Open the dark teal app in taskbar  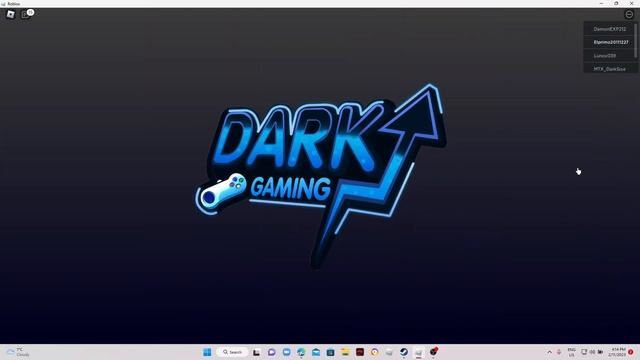pyautogui.click(x=331, y=352)
